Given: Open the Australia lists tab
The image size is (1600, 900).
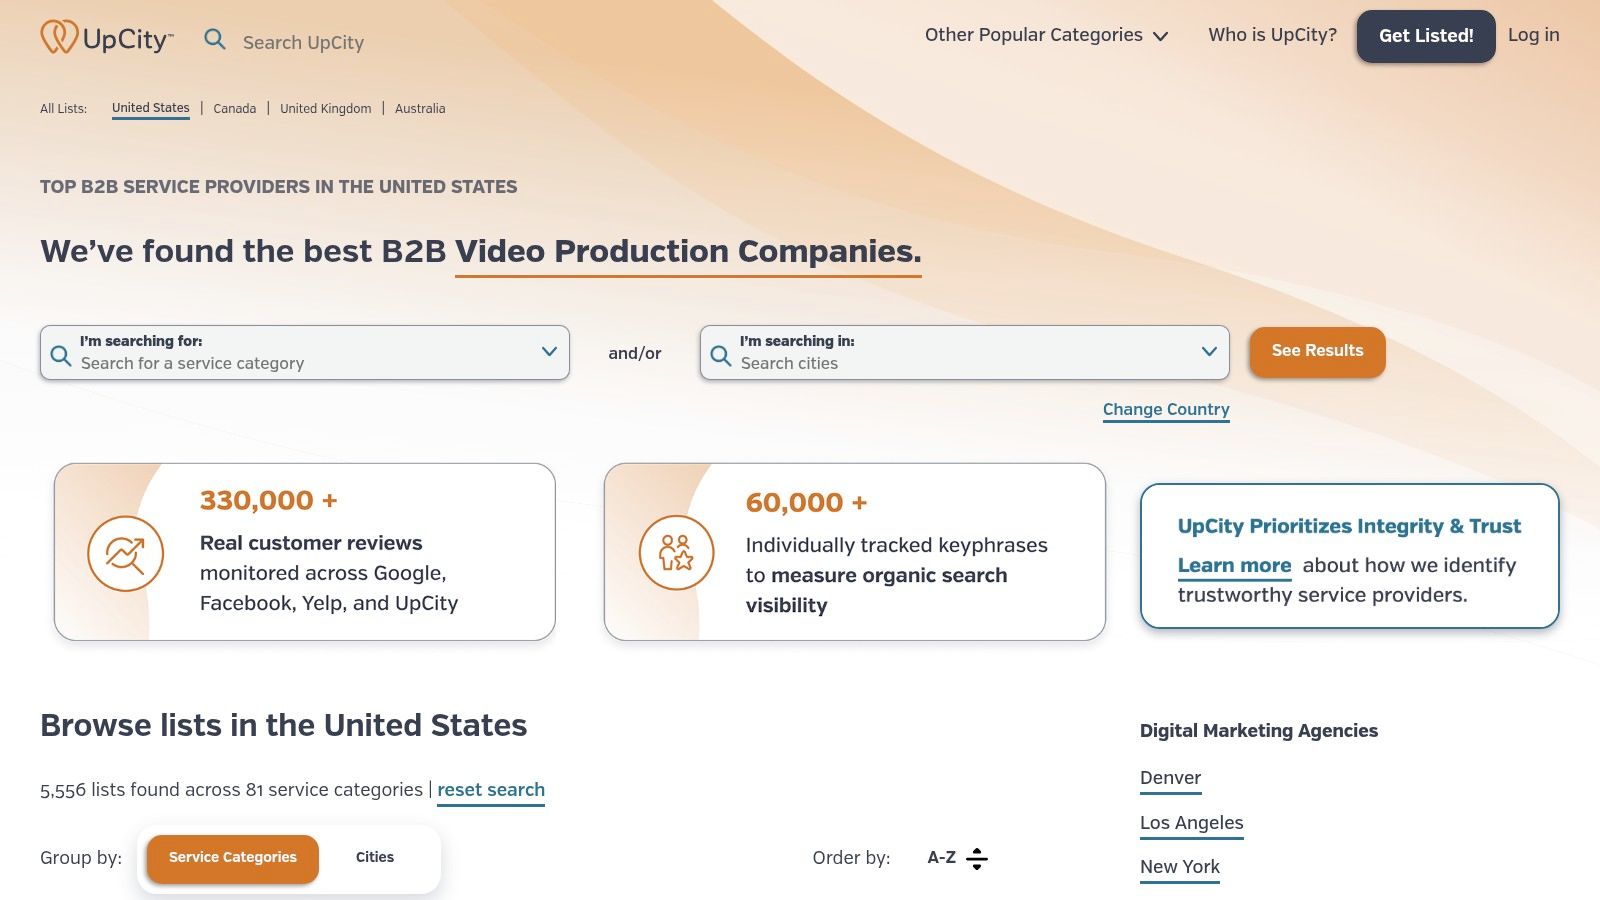Looking at the screenshot, I should [x=420, y=109].
